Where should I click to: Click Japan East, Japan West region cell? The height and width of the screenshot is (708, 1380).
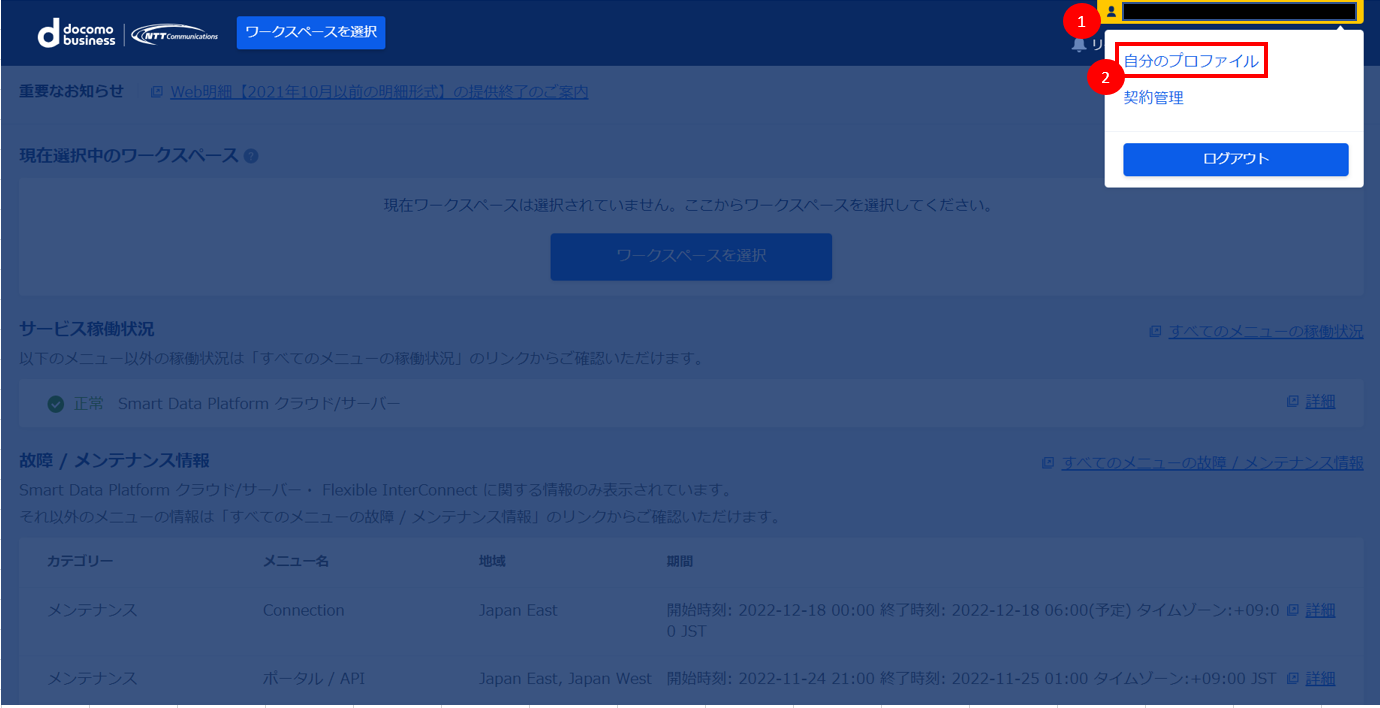pyautogui.click(x=565, y=678)
